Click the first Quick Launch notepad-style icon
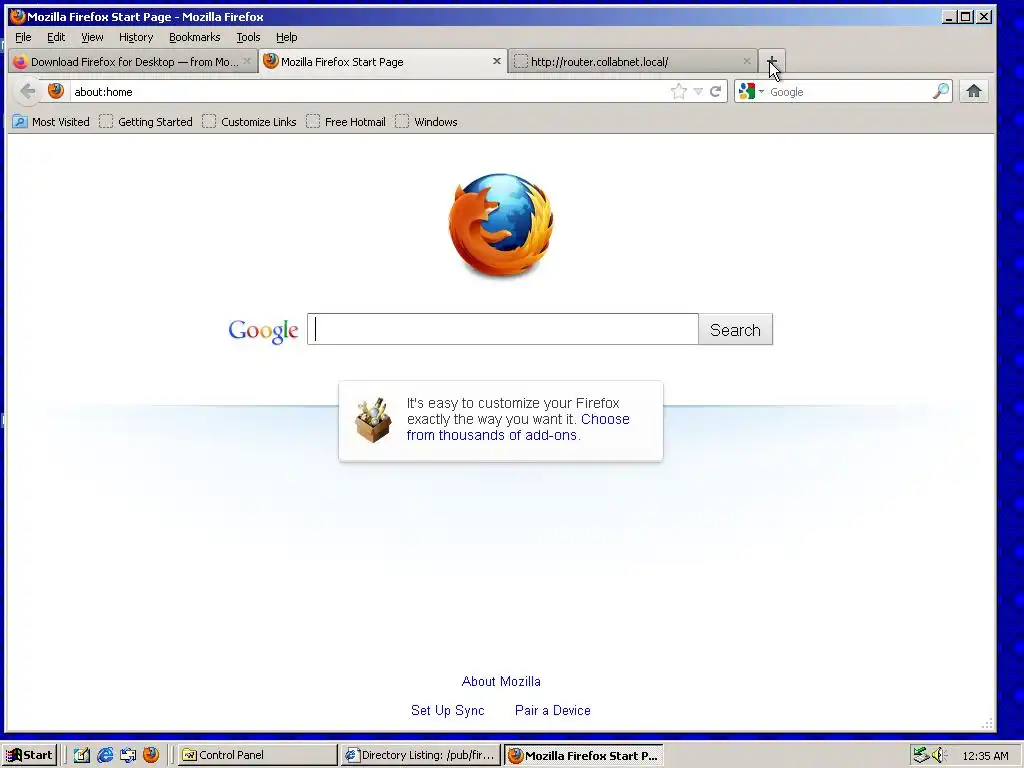Screen dimensions: 1024x768 click(x=82, y=755)
